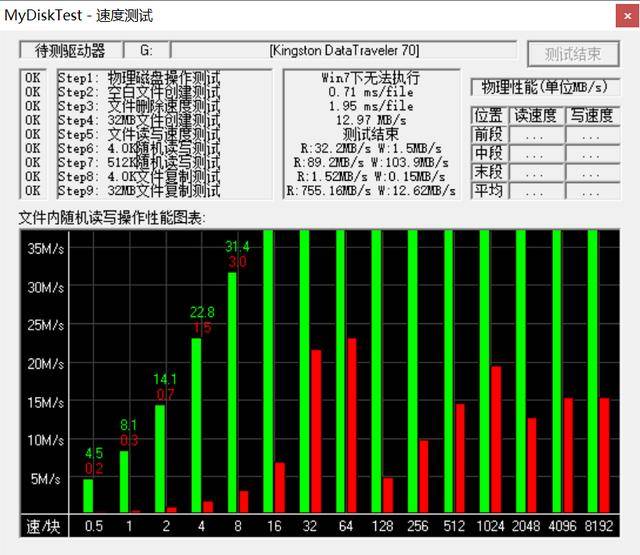Click the 平均 row label
The height and width of the screenshot is (555, 640).
point(489,191)
